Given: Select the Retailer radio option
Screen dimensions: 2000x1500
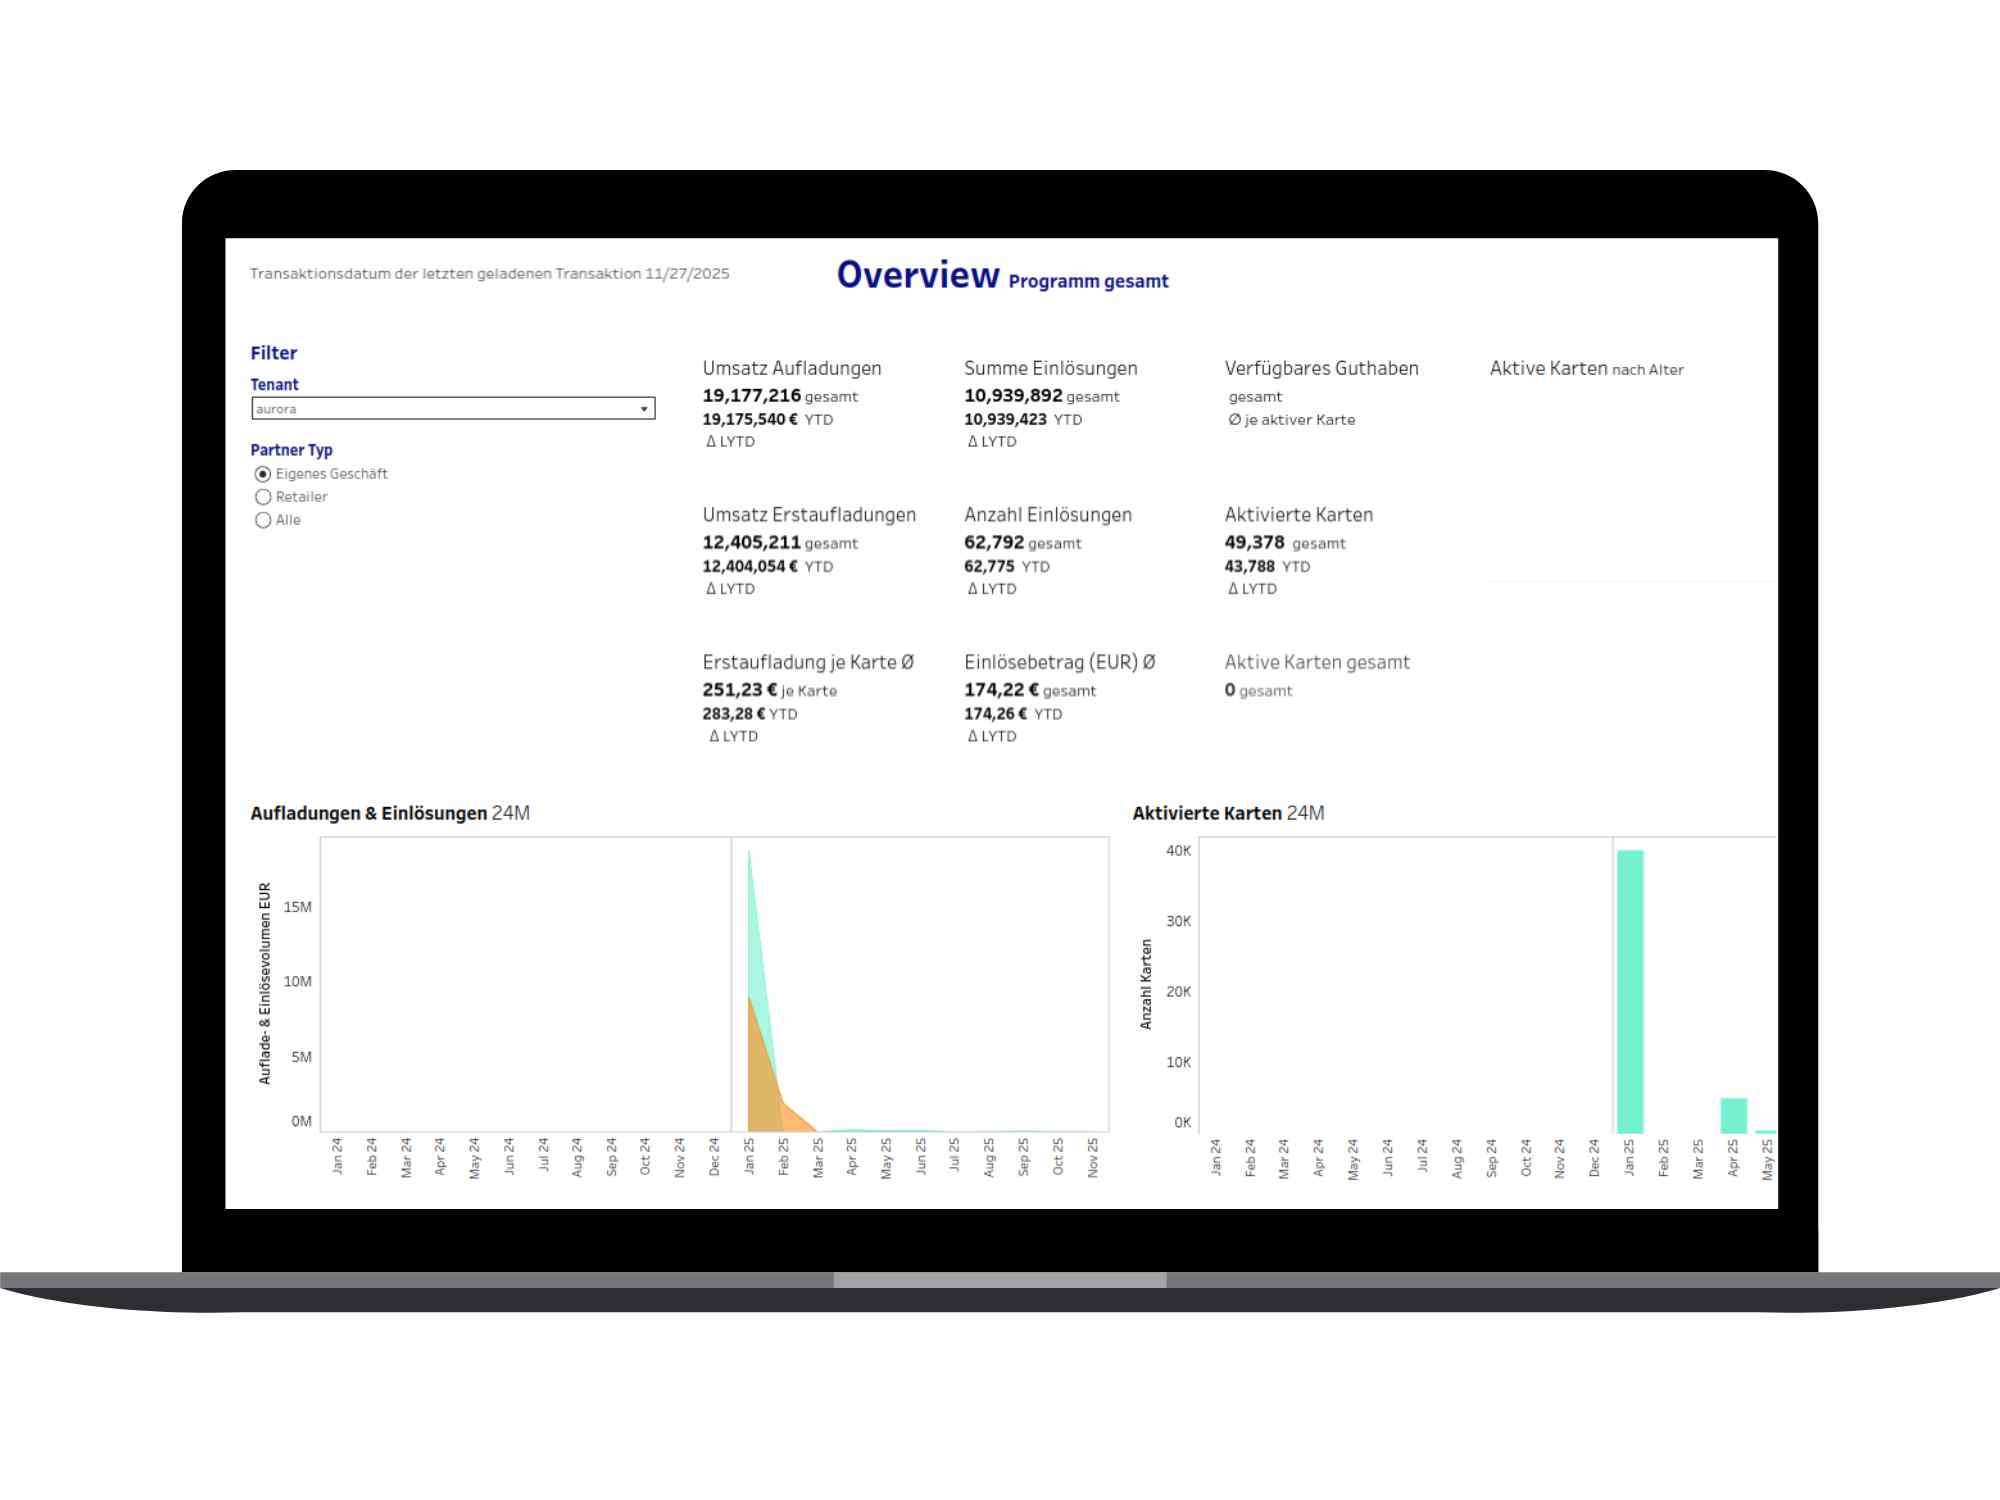Looking at the screenshot, I should (x=263, y=497).
